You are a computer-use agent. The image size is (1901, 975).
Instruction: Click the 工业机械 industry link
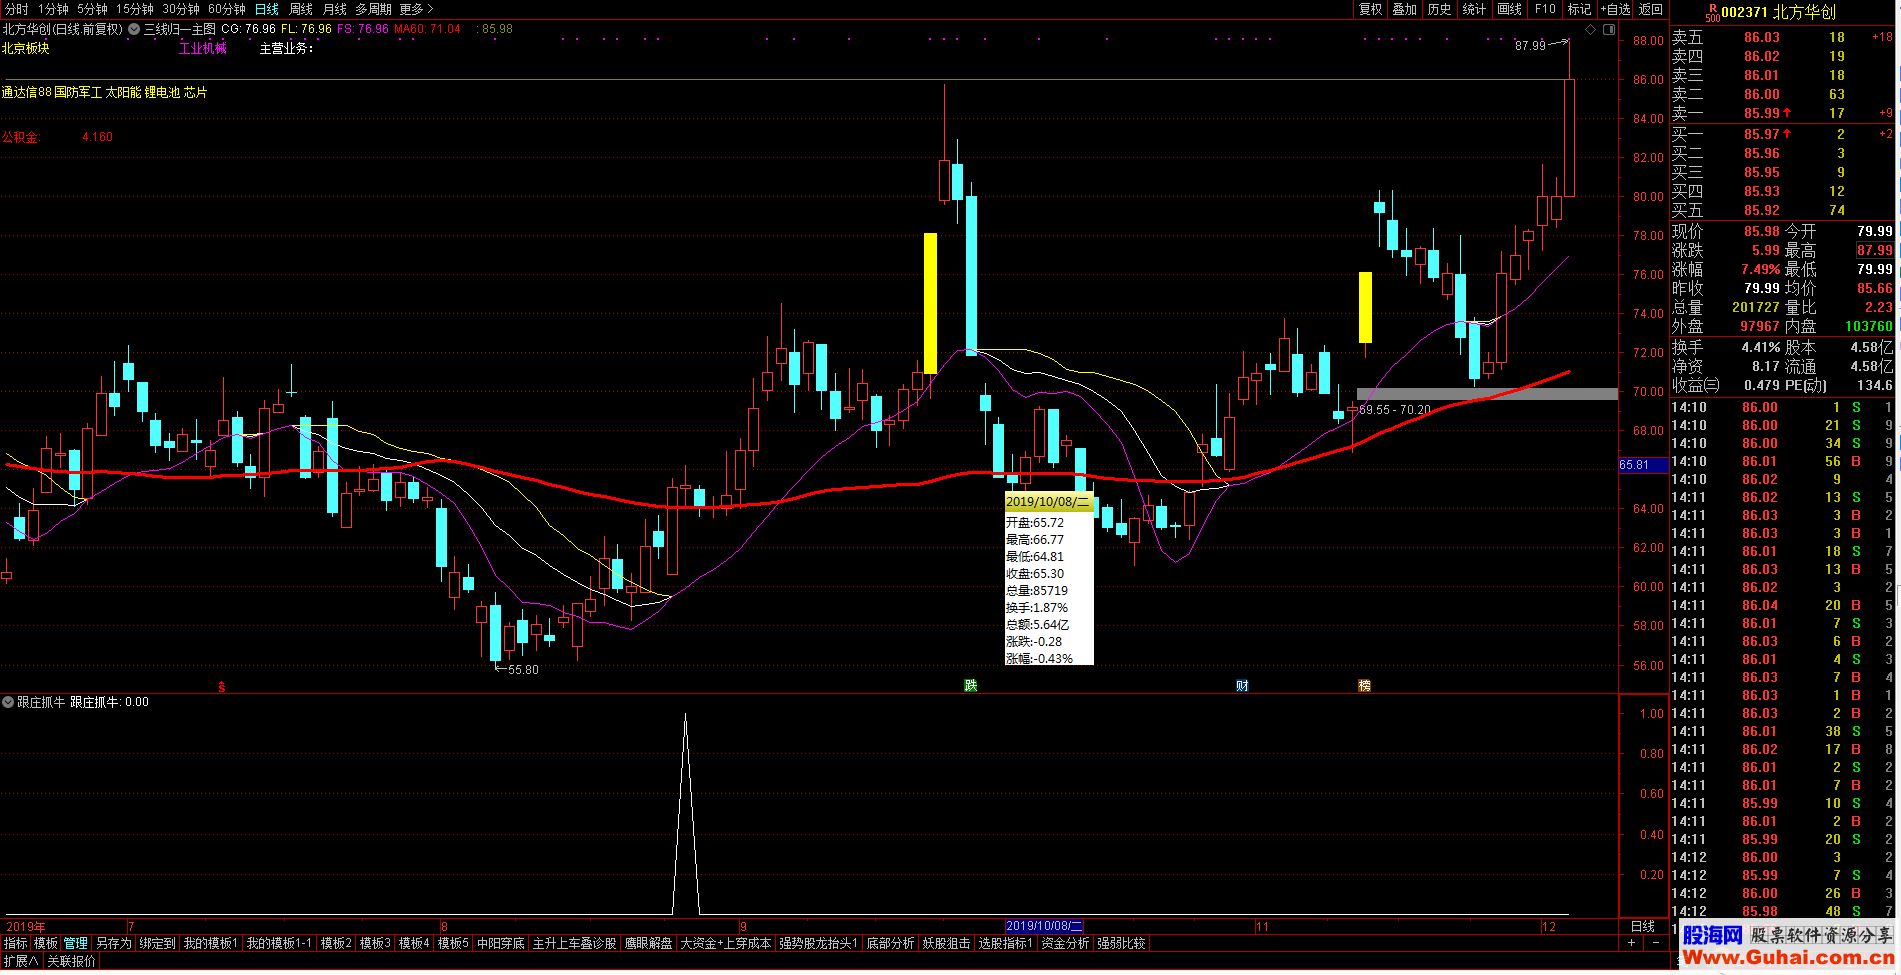click(203, 48)
